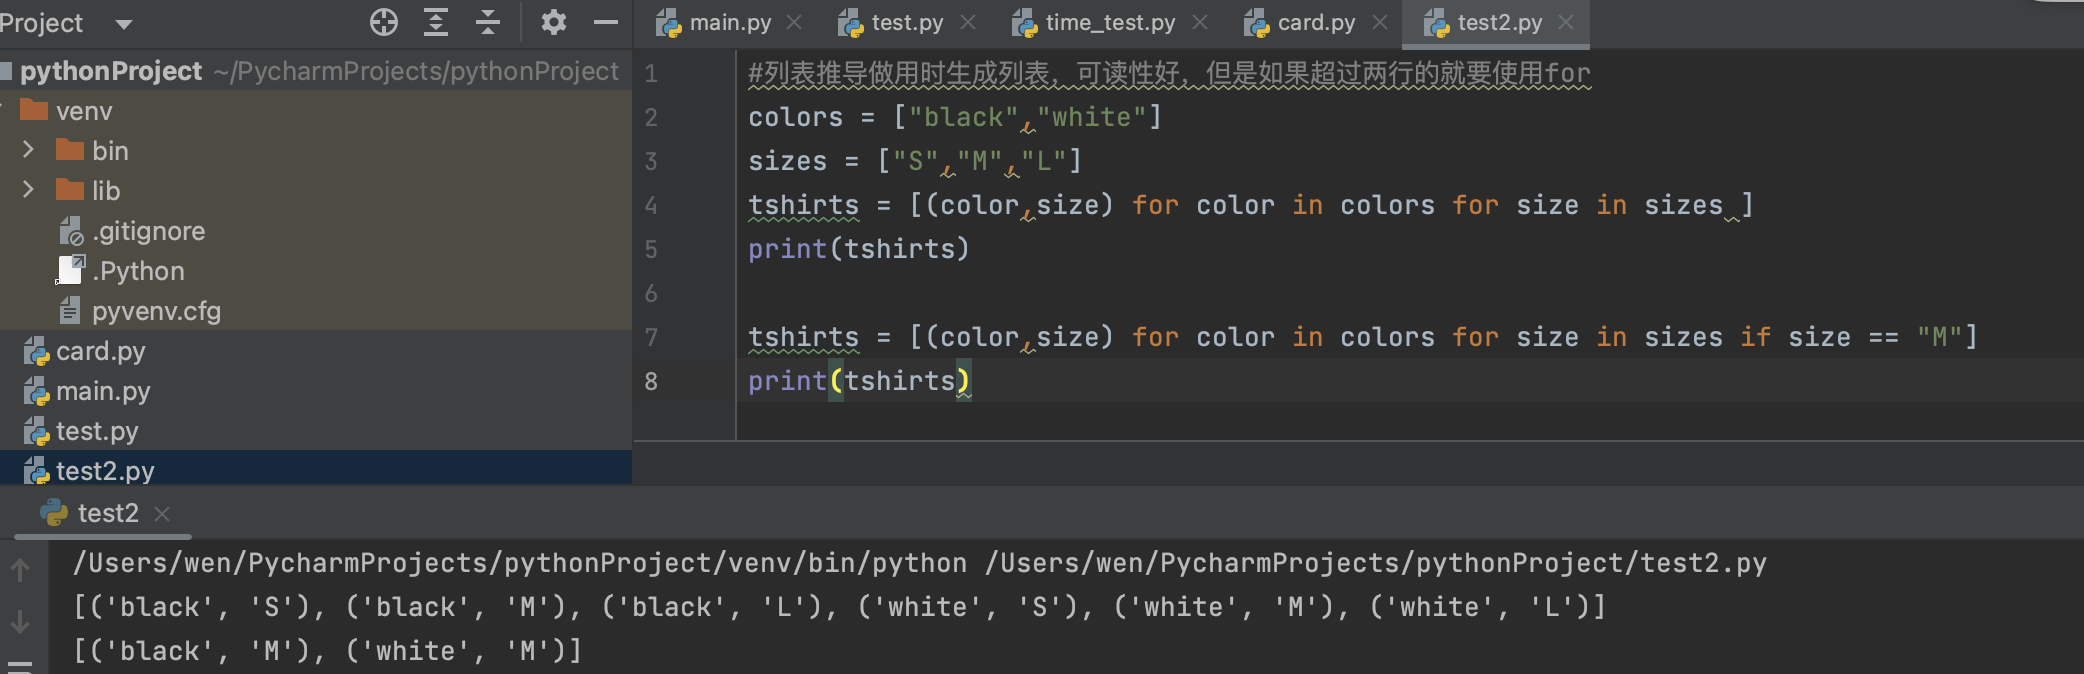Open Project panel settings gear

(x=553, y=22)
